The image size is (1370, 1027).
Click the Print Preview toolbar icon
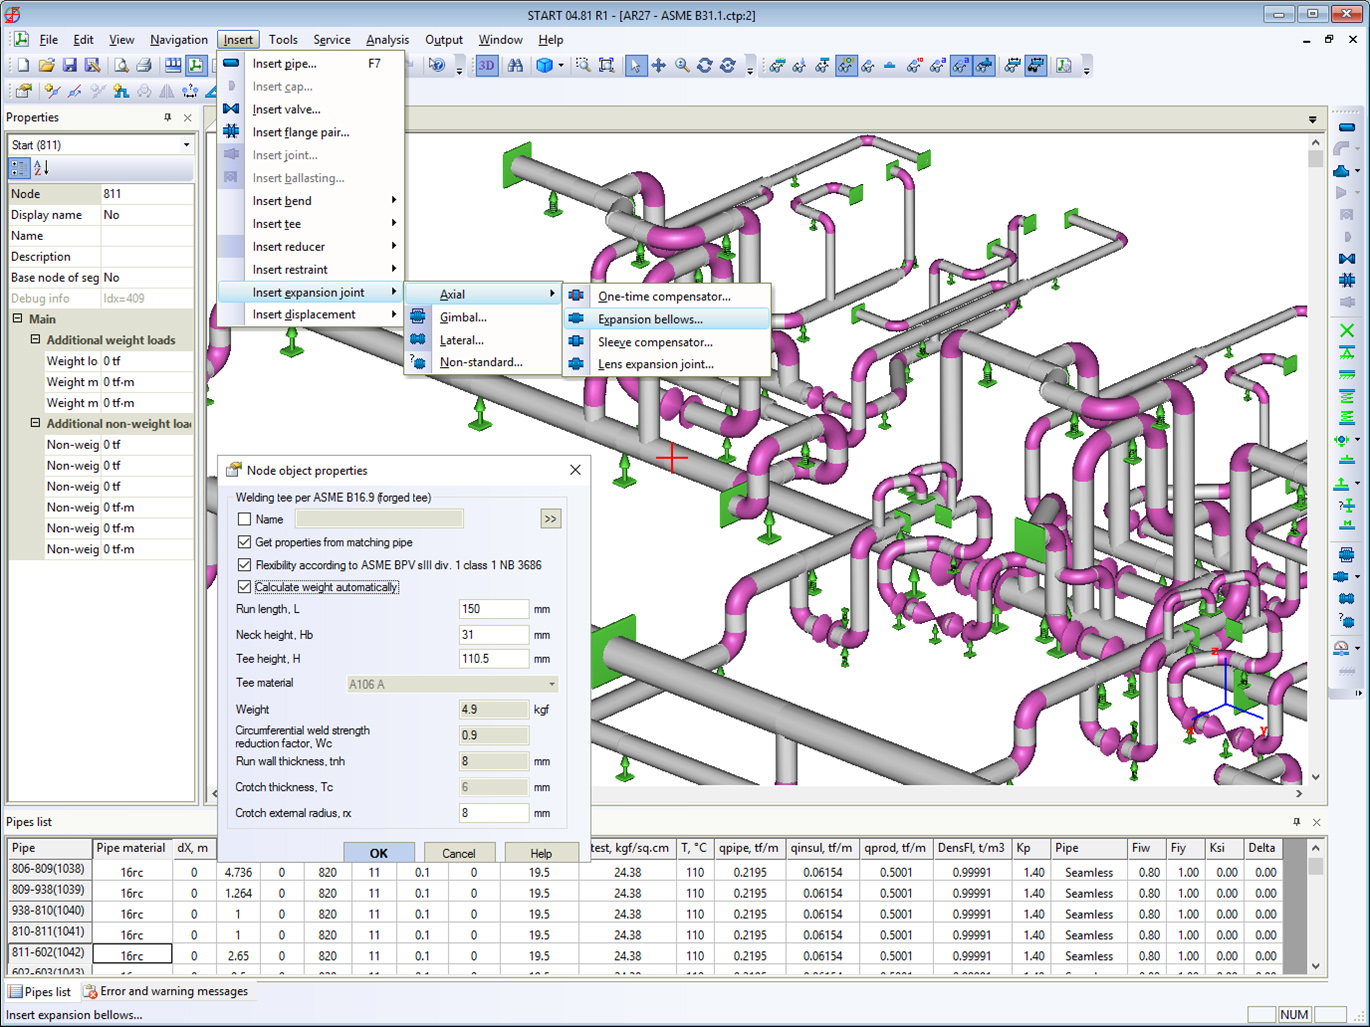tap(120, 65)
